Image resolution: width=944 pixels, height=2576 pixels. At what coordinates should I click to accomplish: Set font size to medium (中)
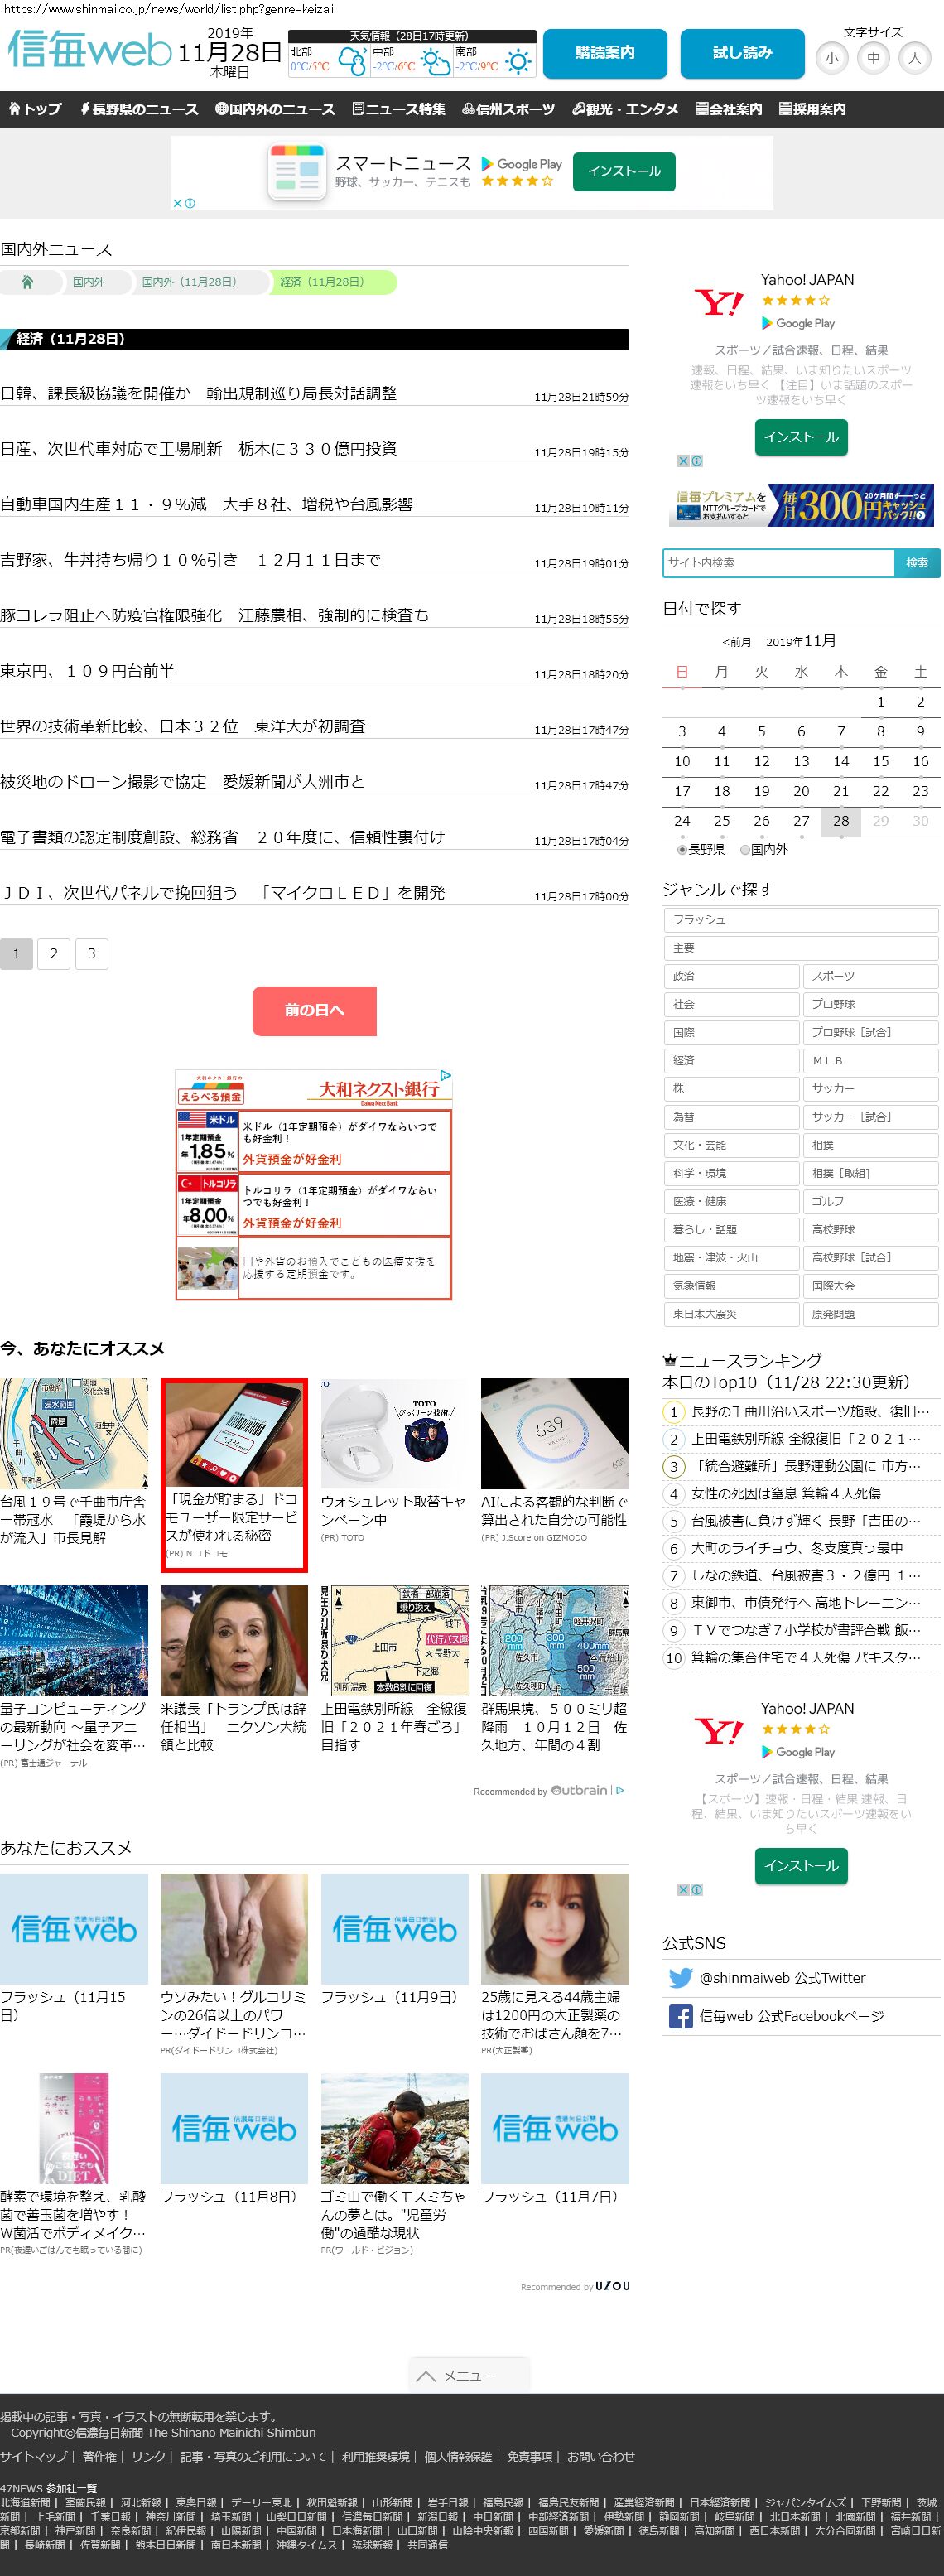873,58
